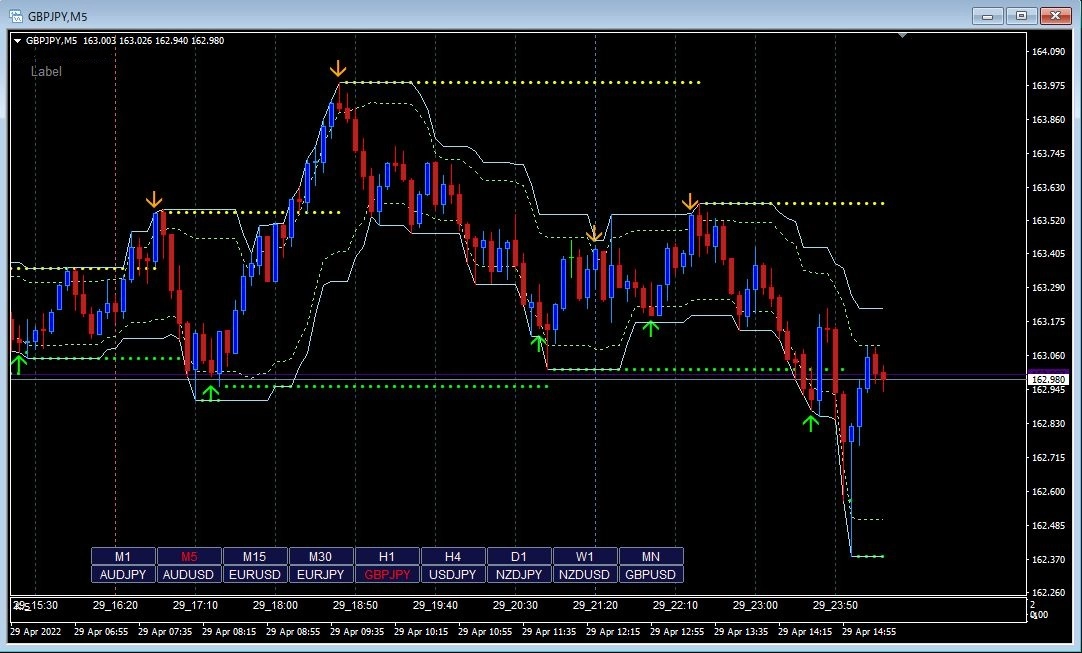Minimize the GBPJPY chart window
This screenshot has width=1082, height=653.
[x=987, y=15]
